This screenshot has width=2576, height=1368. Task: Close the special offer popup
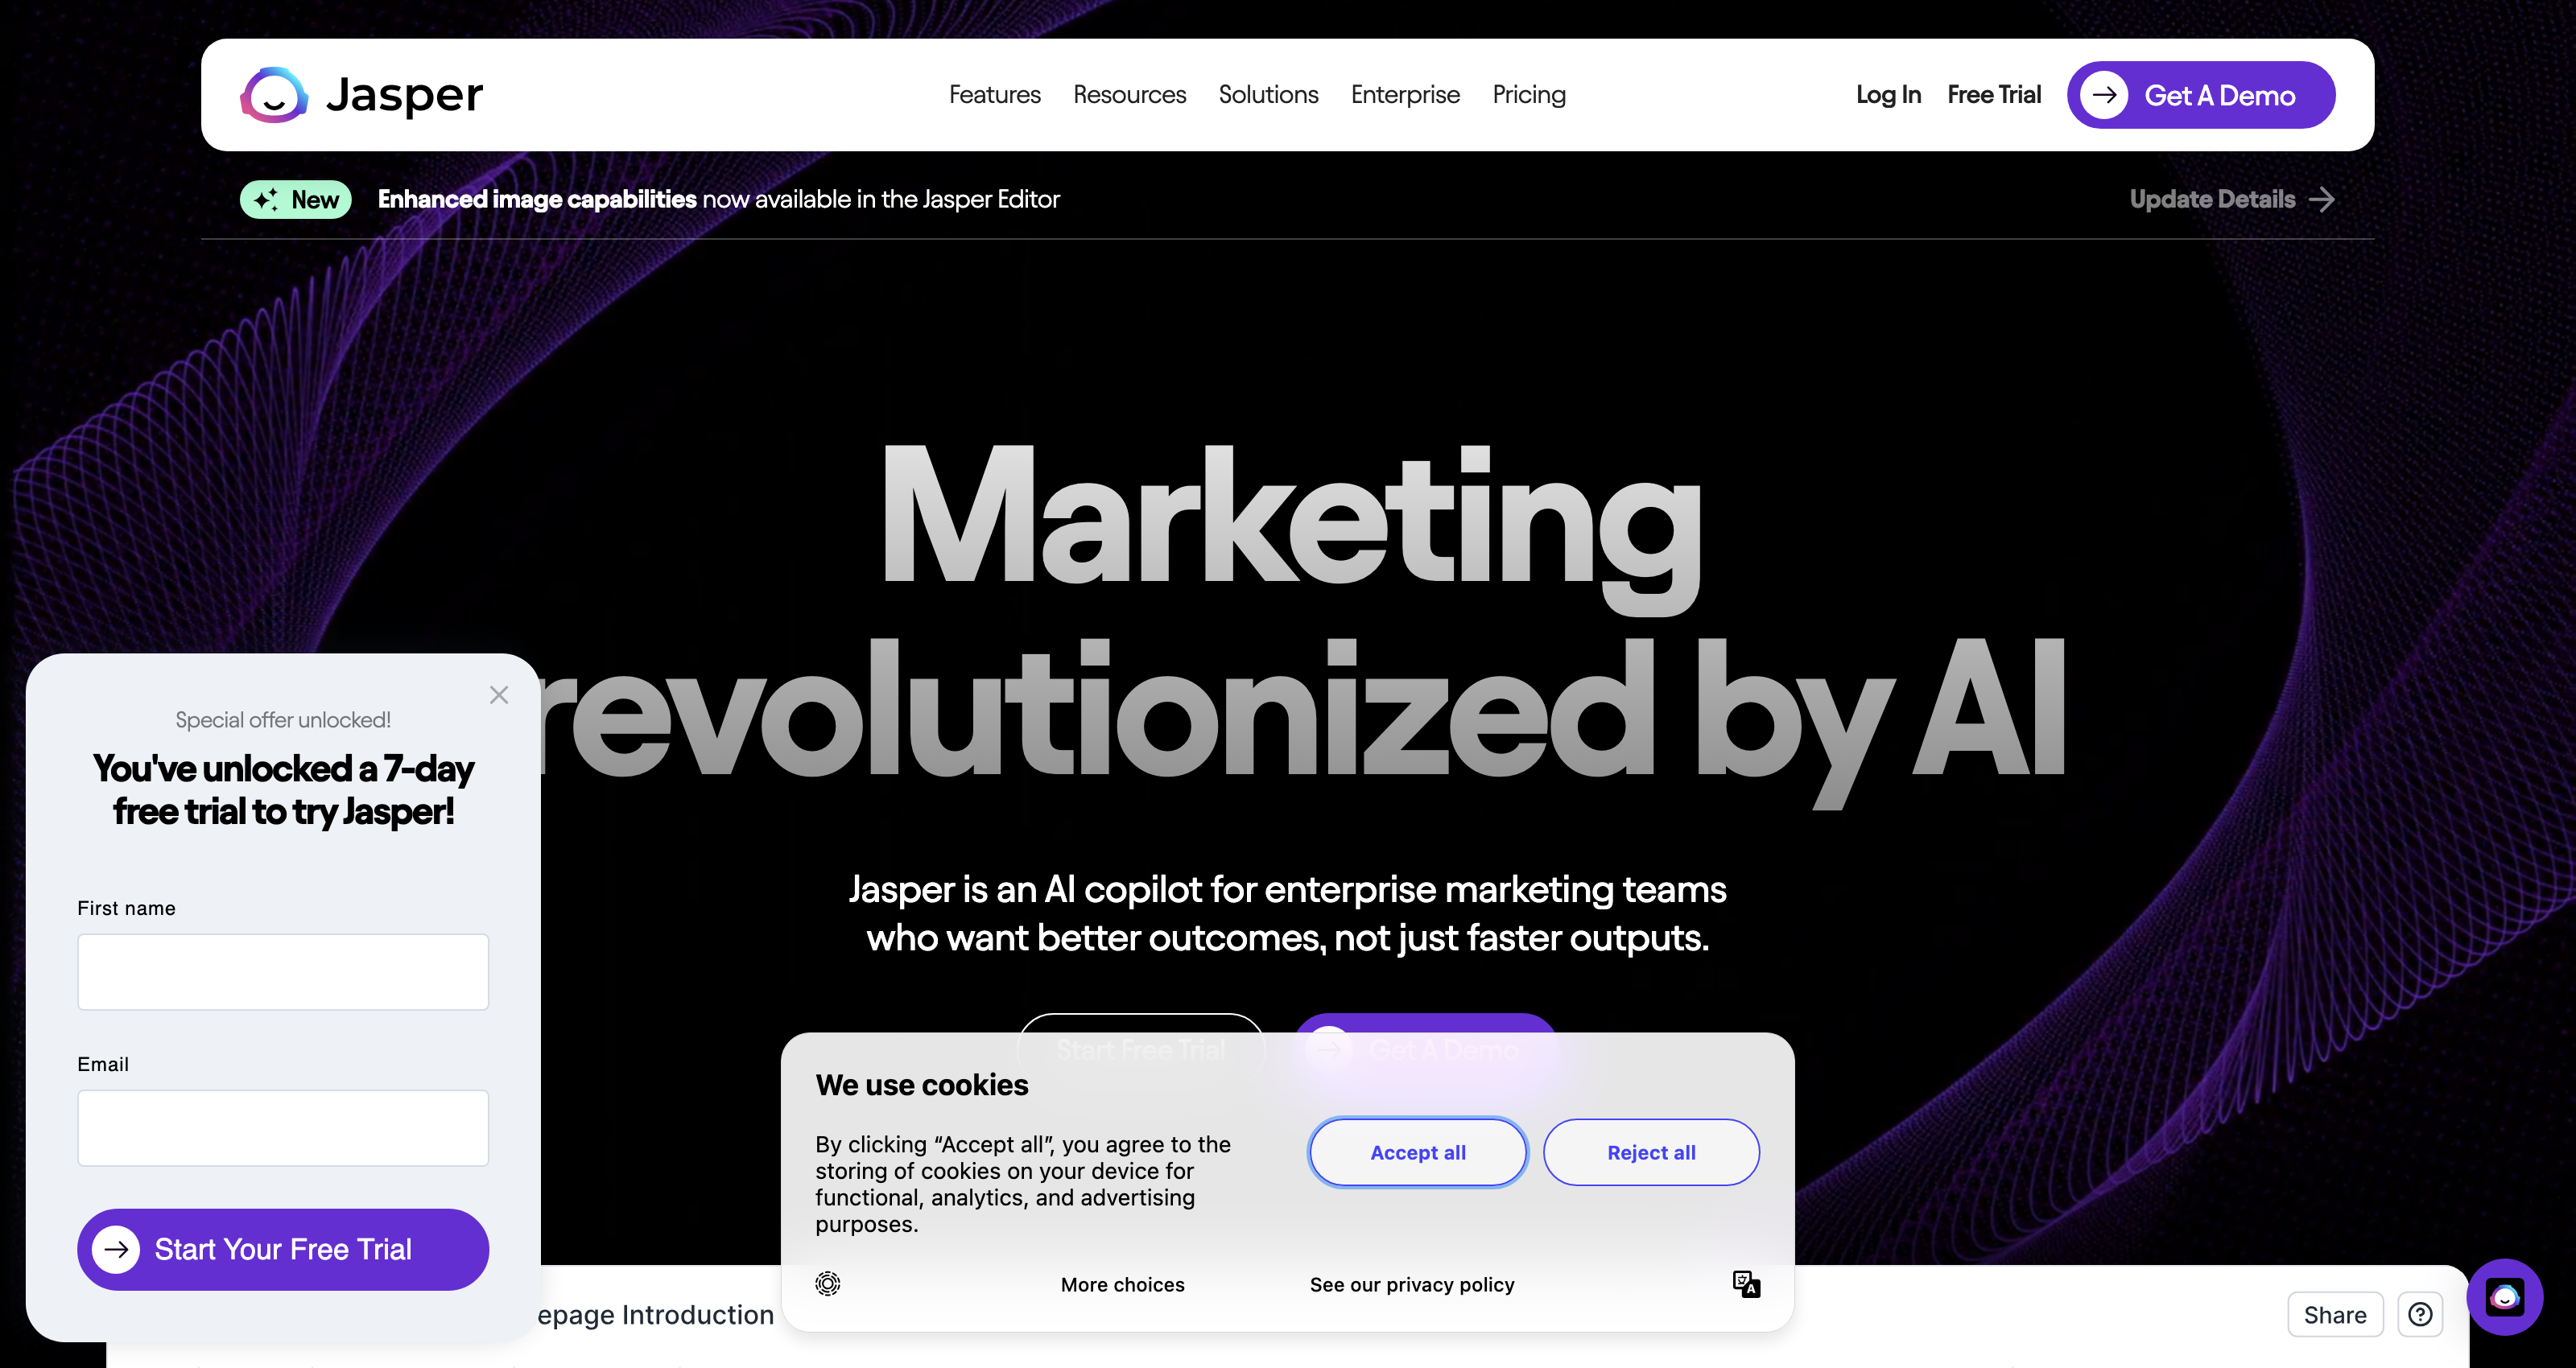point(499,695)
